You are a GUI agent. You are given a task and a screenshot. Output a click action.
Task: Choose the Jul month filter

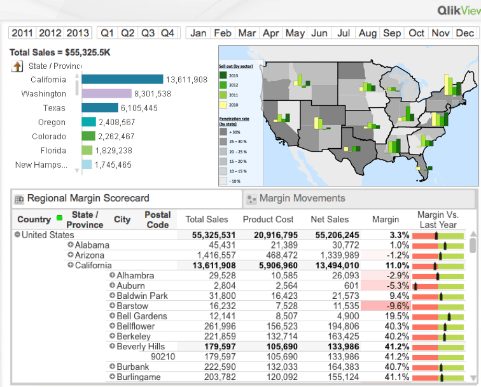[x=343, y=33]
